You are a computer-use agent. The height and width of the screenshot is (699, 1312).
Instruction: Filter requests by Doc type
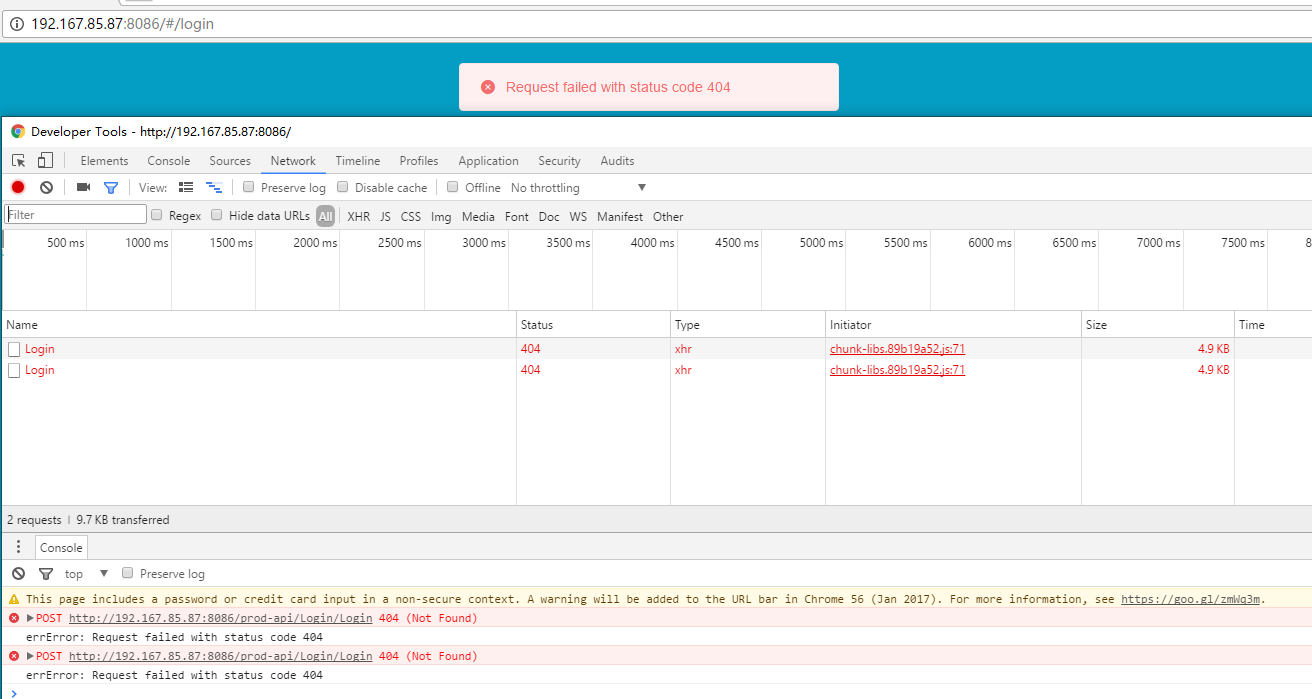pos(549,216)
